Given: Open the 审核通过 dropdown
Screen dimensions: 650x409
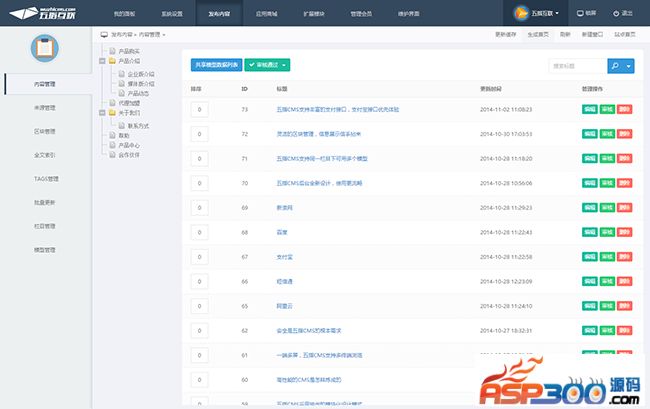Looking at the screenshot, I should tap(267, 65).
